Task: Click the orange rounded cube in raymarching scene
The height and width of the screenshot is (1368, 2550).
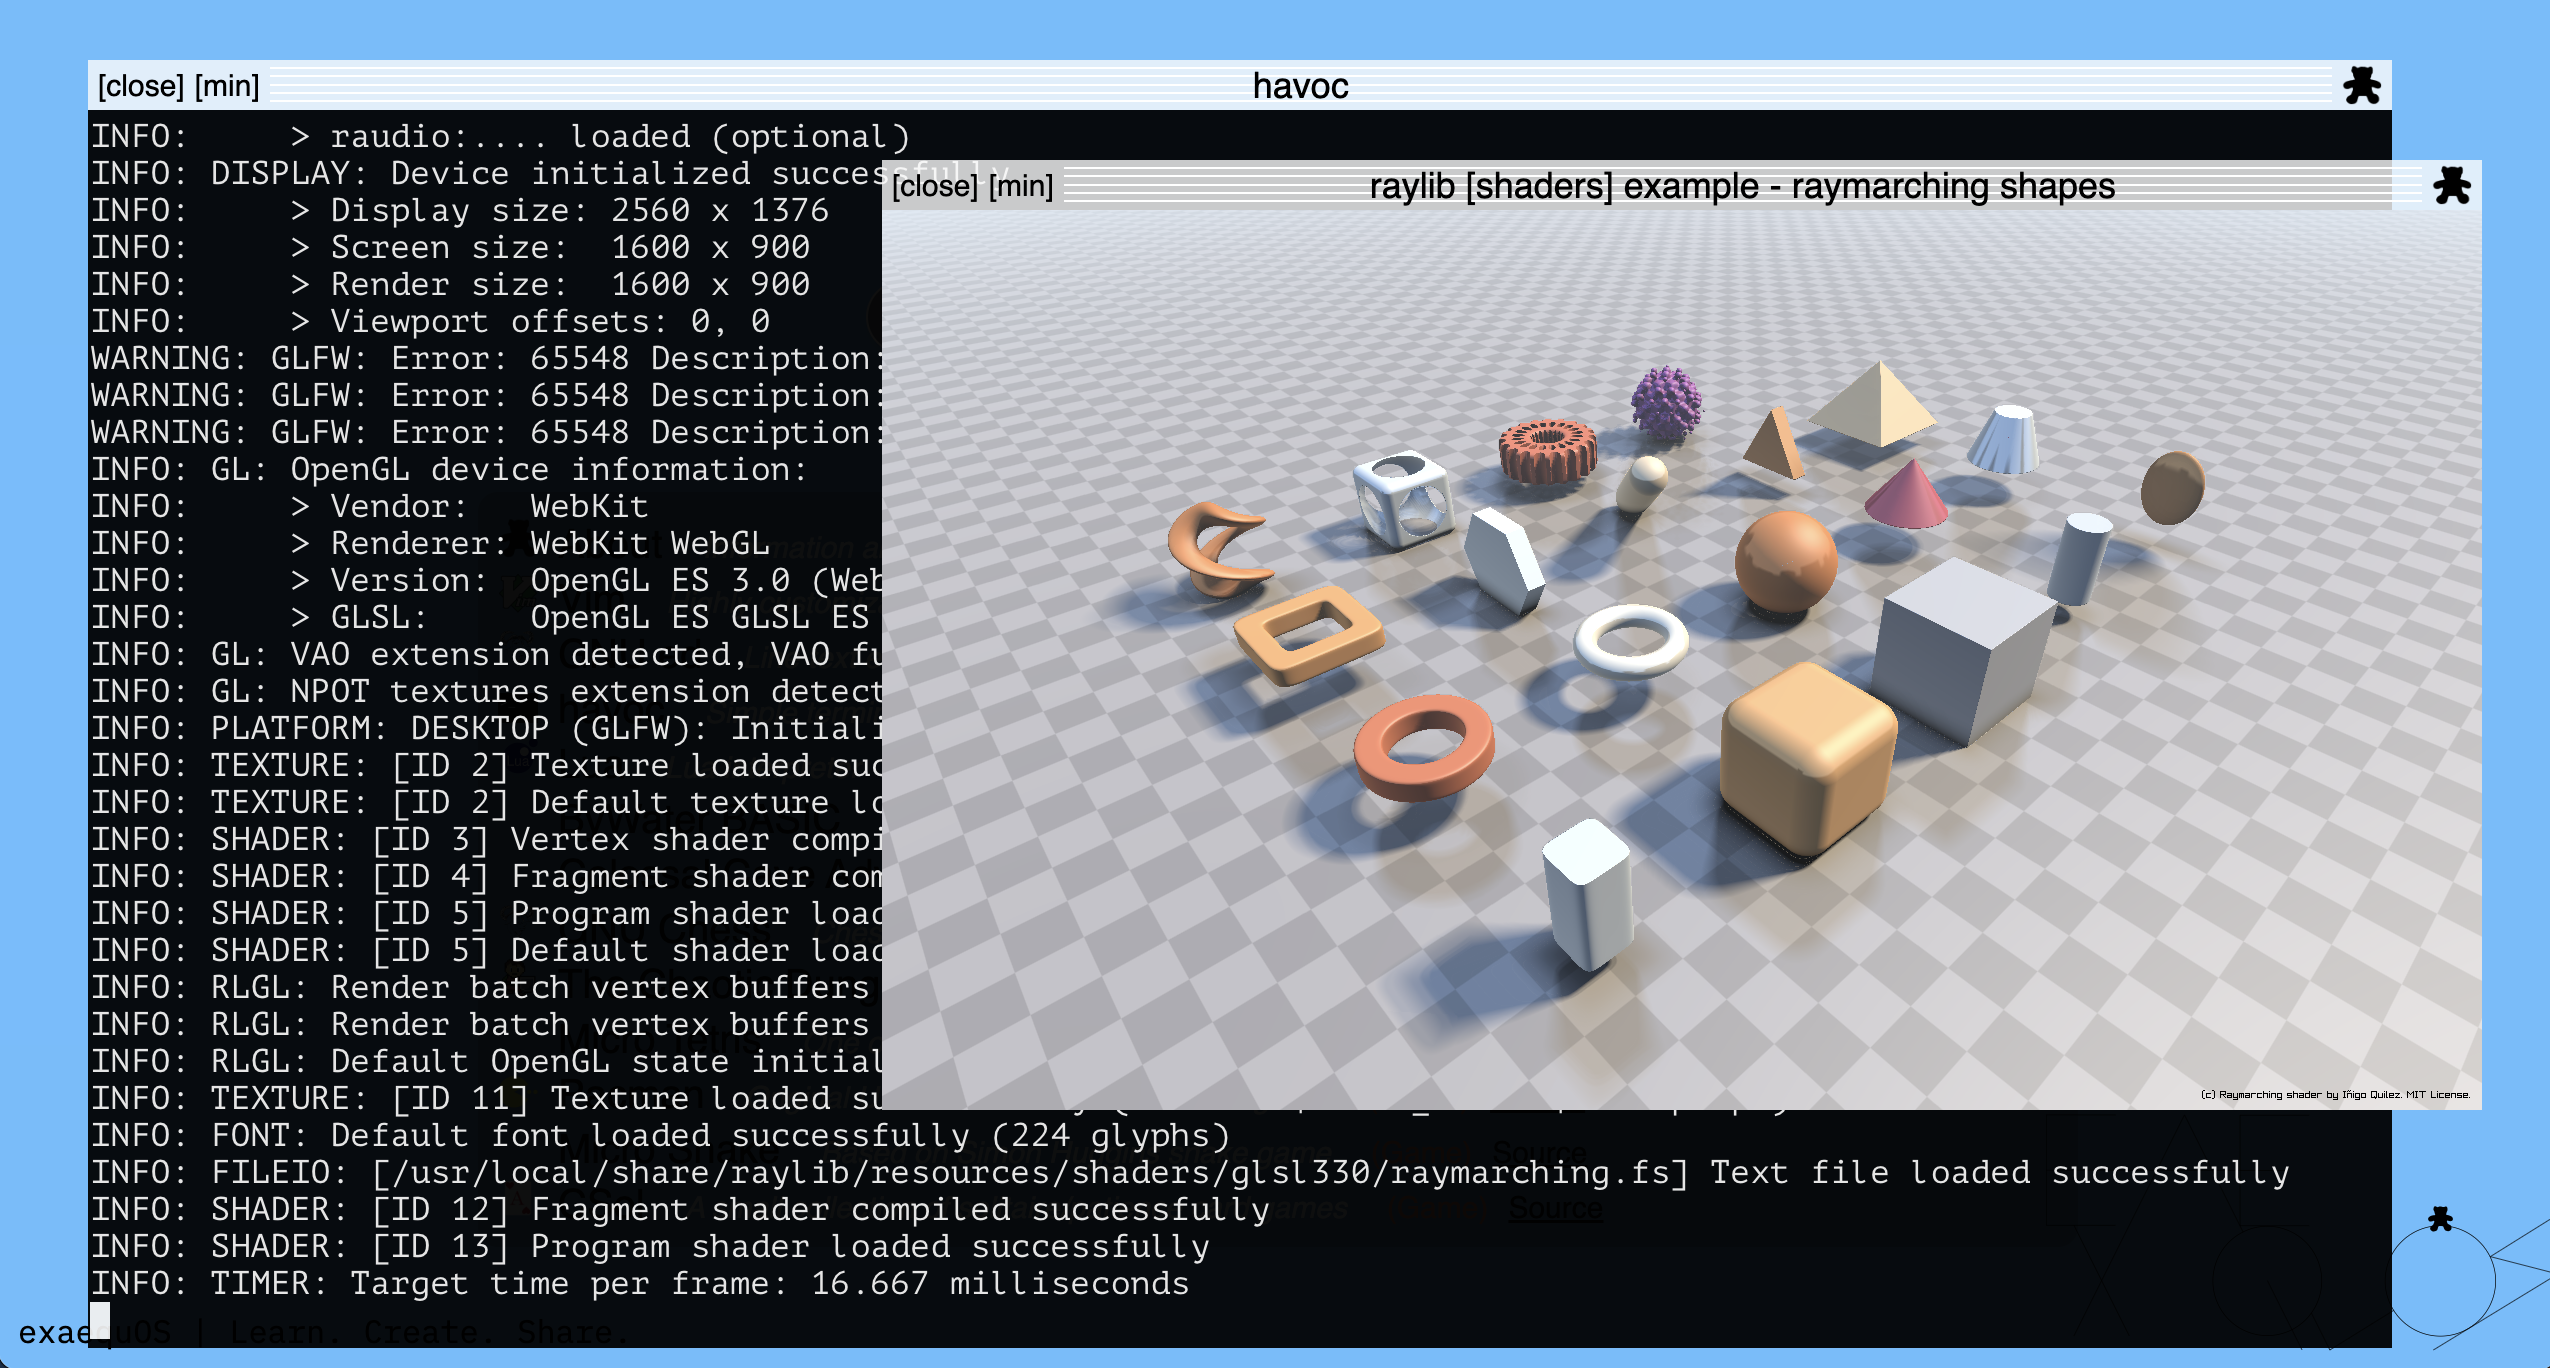Action: click(1807, 760)
